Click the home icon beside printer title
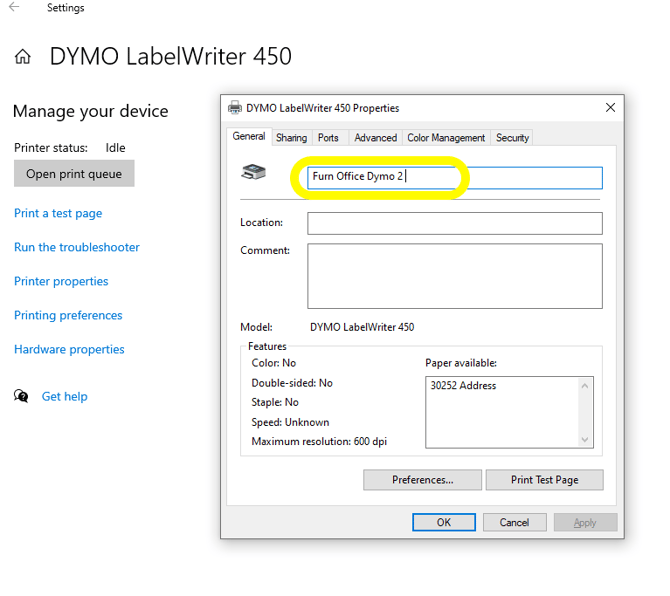670x596 pixels. point(23,57)
